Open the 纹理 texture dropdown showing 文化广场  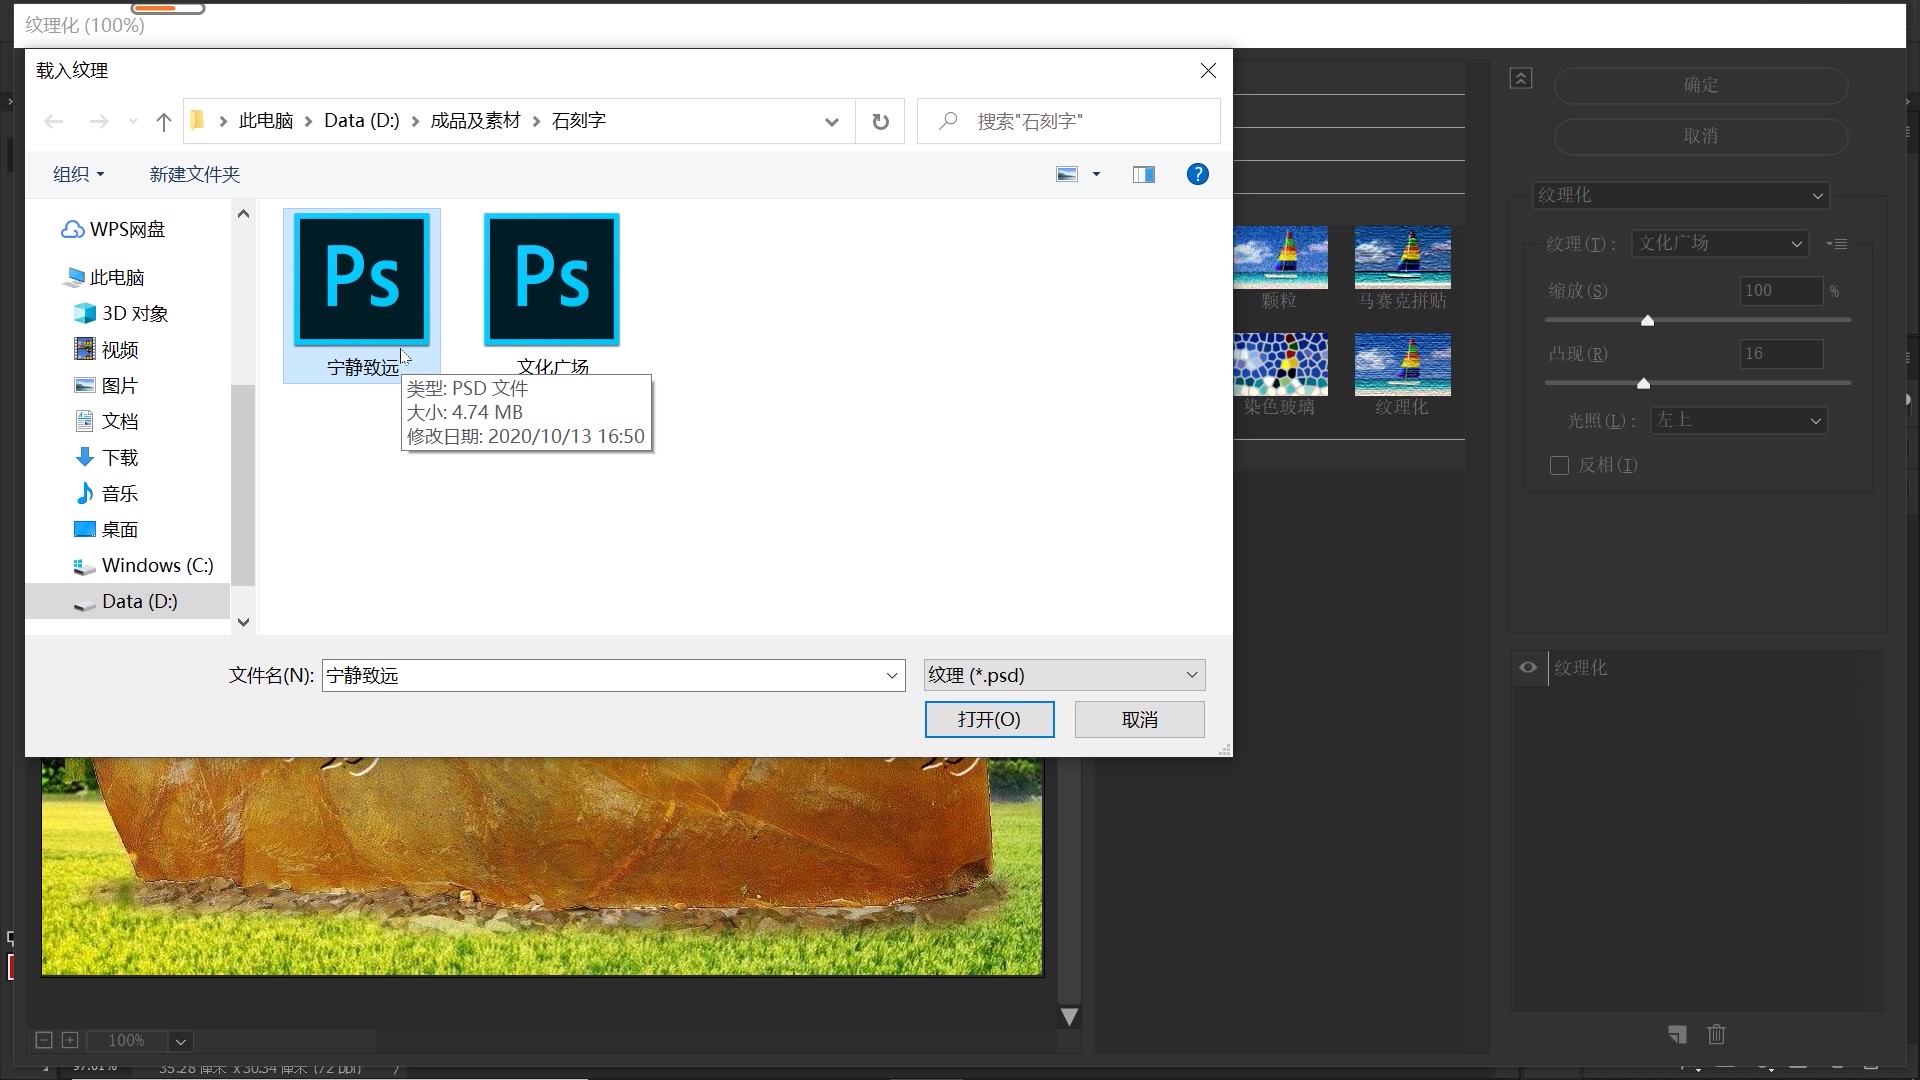coord(1720,243)
